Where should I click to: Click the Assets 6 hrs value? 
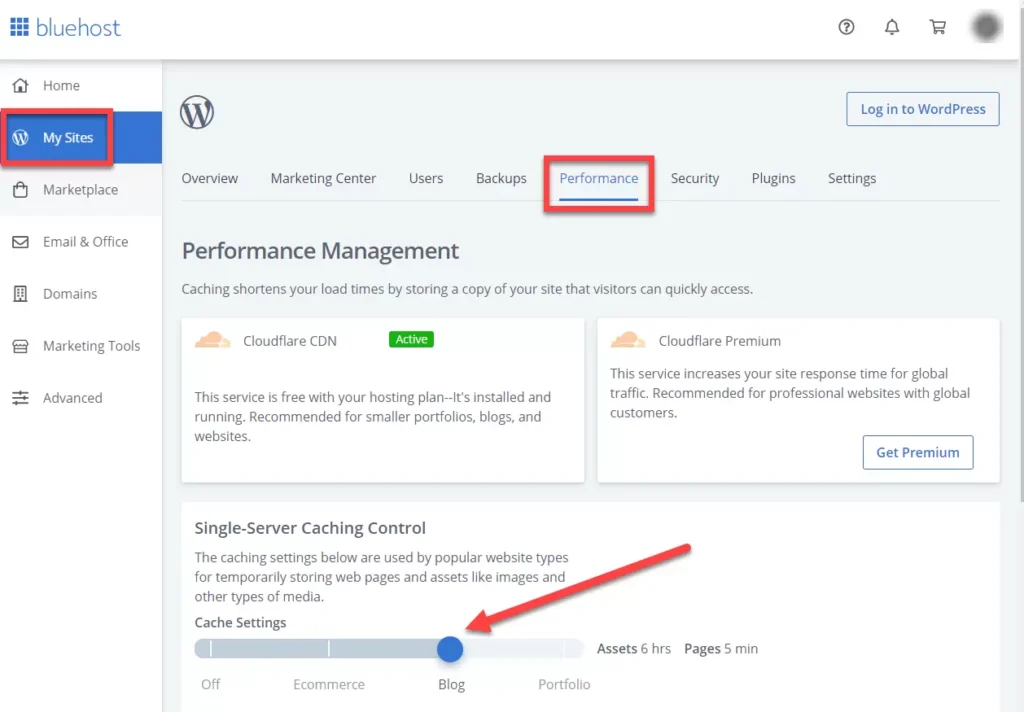[633, 649]
